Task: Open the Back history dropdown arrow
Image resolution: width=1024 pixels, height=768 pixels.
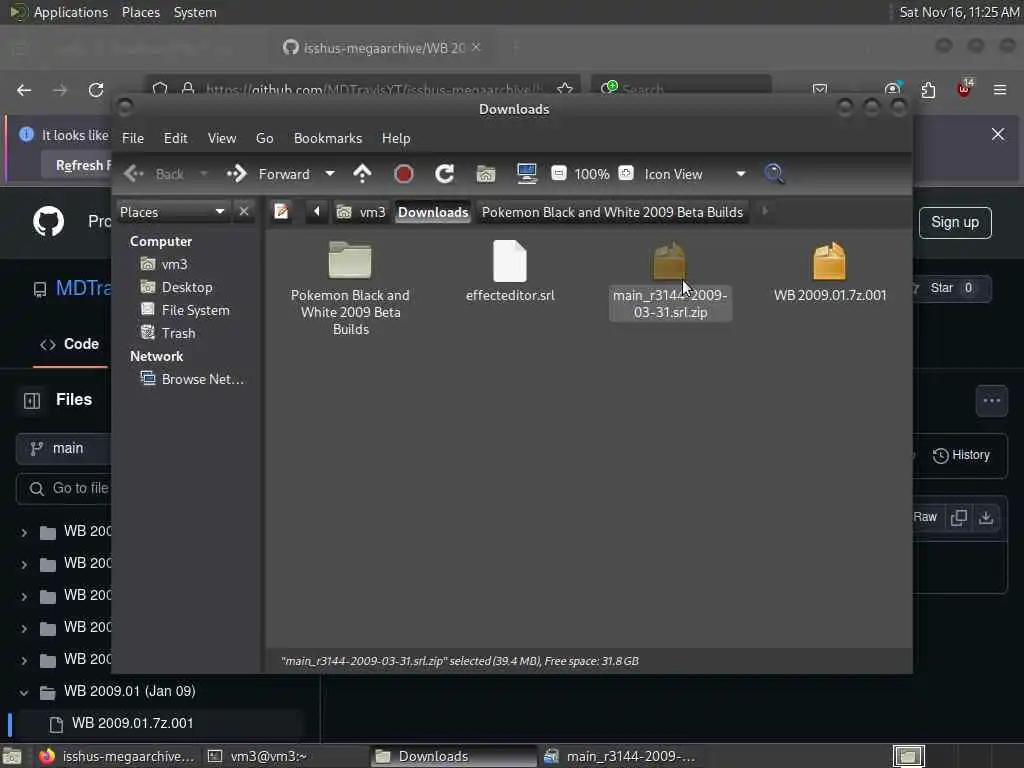Action: pos(204,174)
